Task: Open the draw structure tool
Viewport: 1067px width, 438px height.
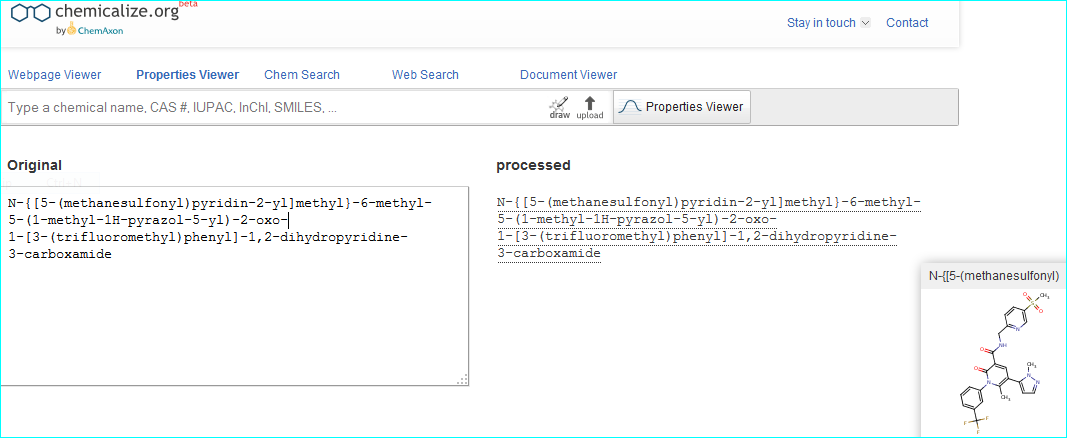Action: pos(559,108)
